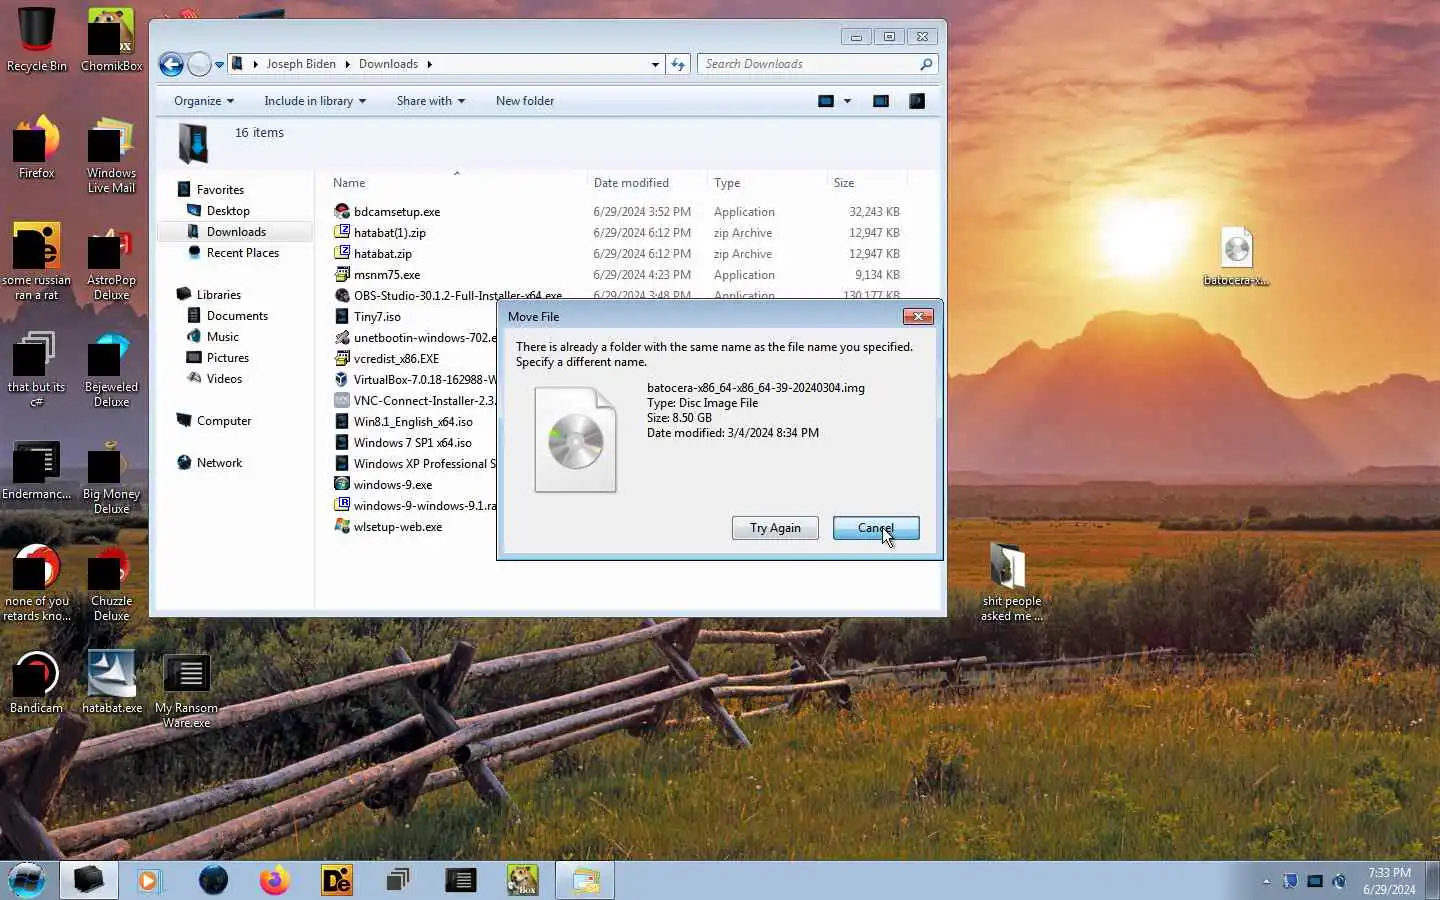Click the Windows Live Mail desktop icon
Image resolution: width=1440 pixels, height=900 pixels.
(111, 155)
